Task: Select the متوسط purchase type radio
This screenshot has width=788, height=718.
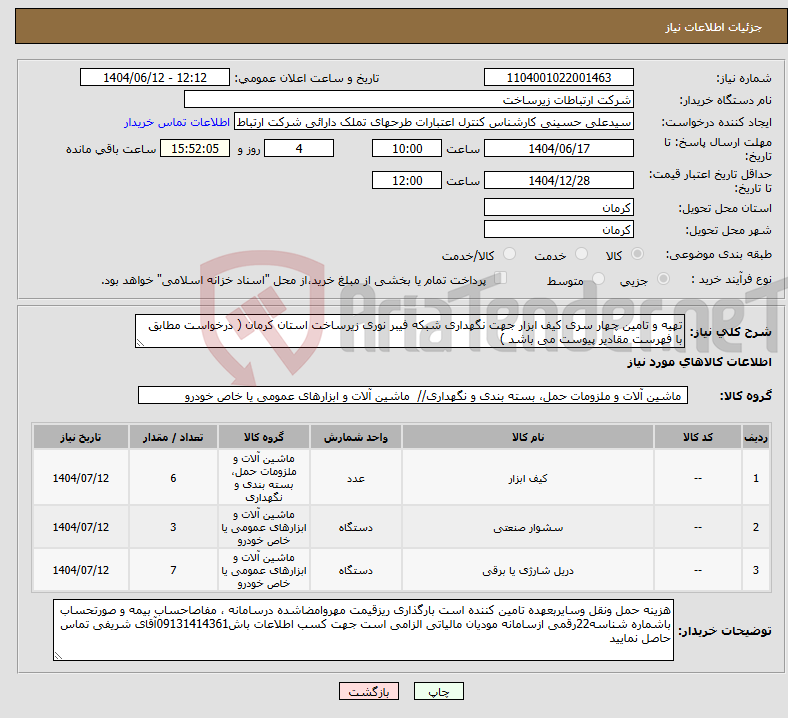Action: [x=598, y=279]
